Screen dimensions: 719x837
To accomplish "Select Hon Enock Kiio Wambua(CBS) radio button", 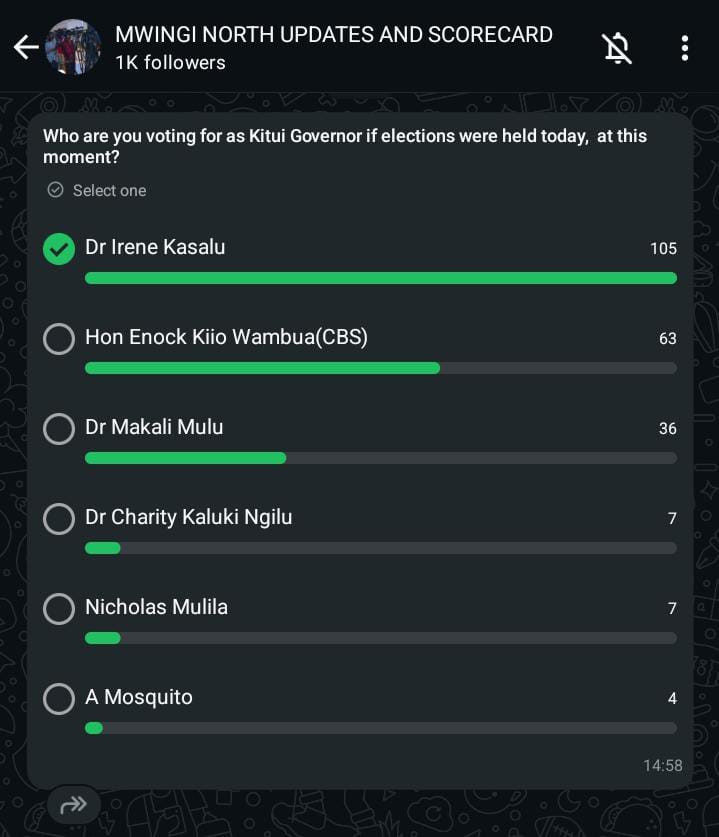I will (x=59, y=339).
